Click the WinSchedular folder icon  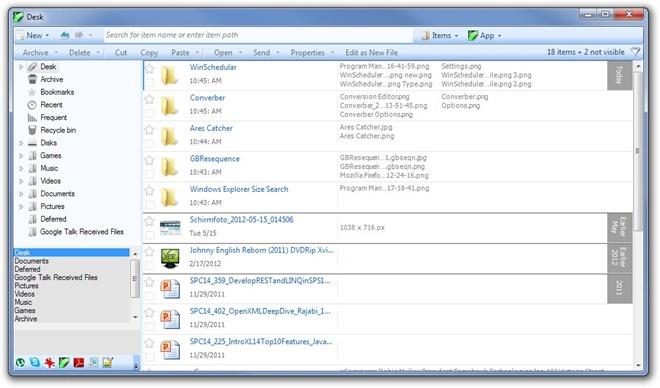coord(169,75)
